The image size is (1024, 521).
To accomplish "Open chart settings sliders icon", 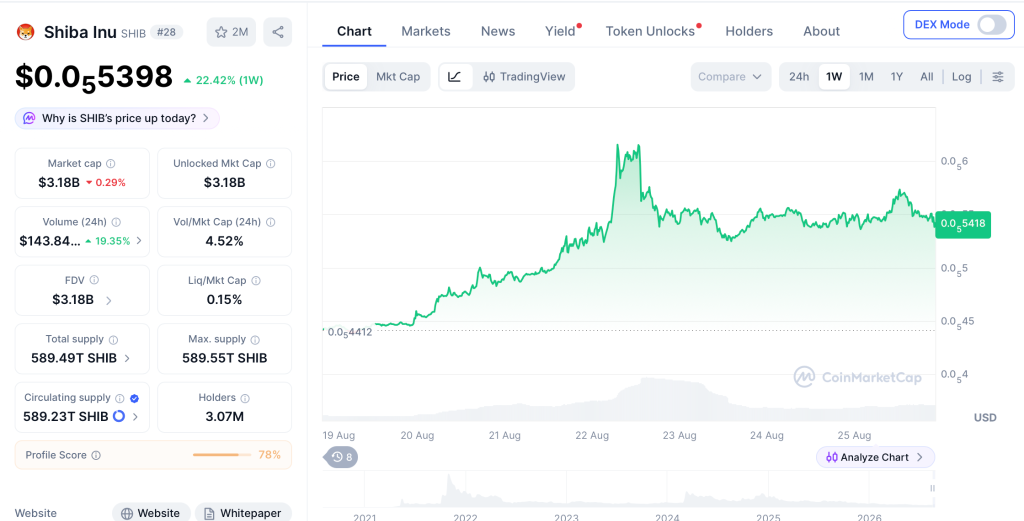I will tap(998, 77).
